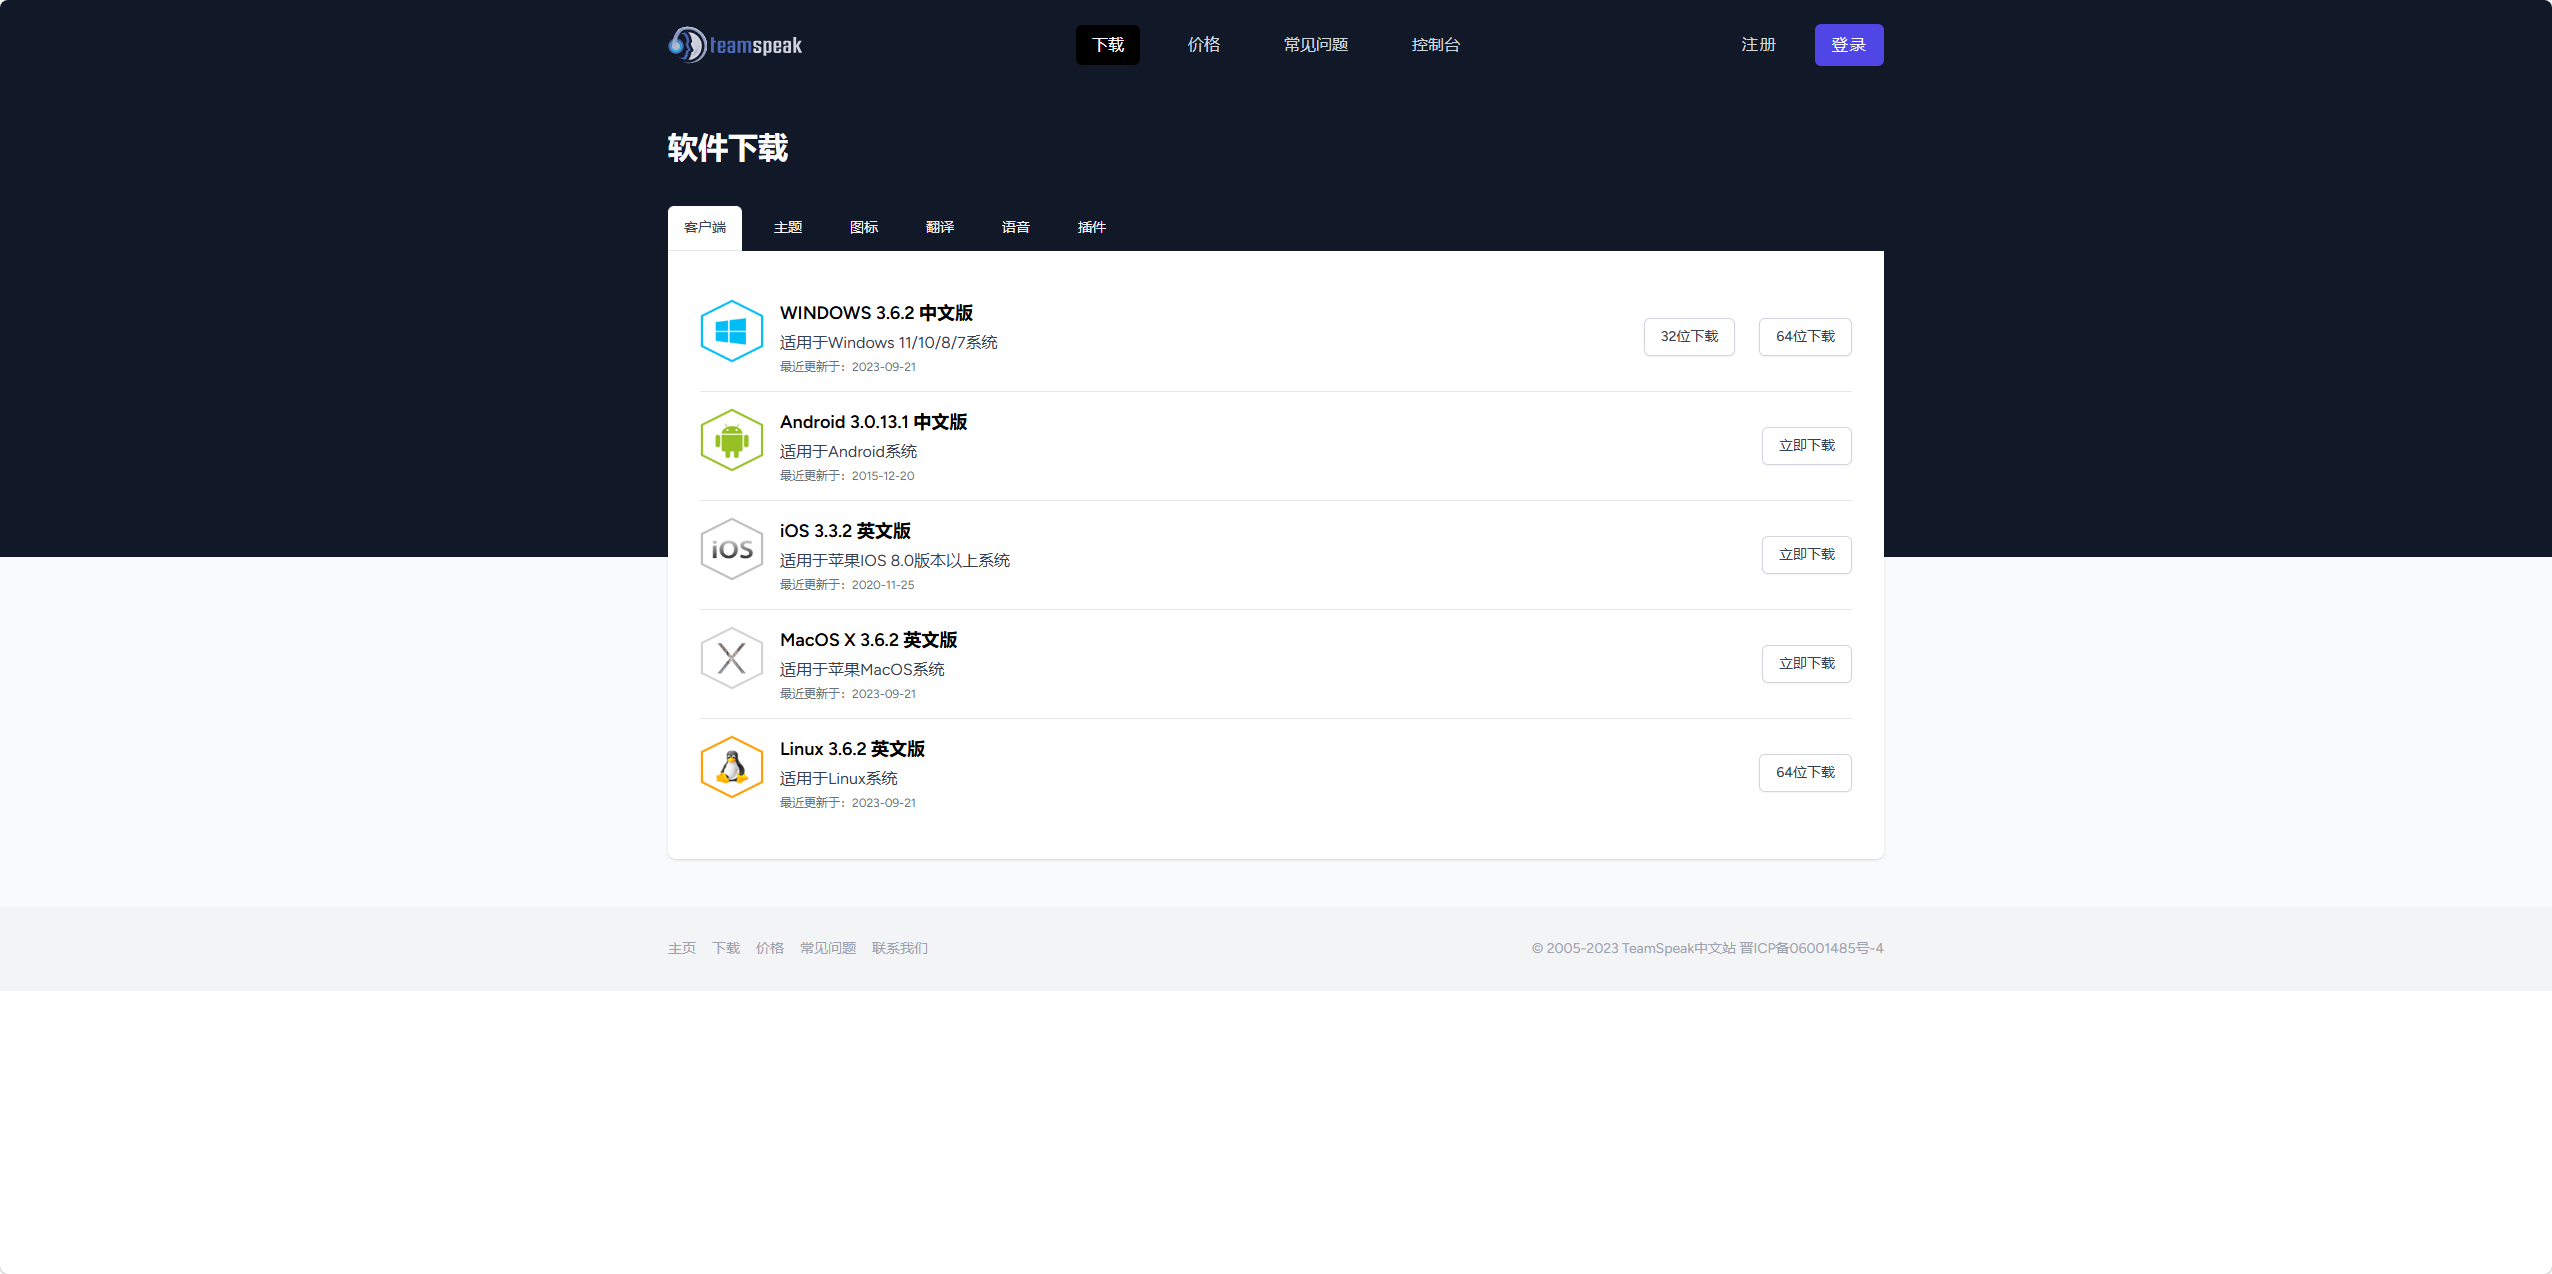Click the footer 下载 link
Viewport: 2552px width, 1274px height.
(x=726, y=948)
